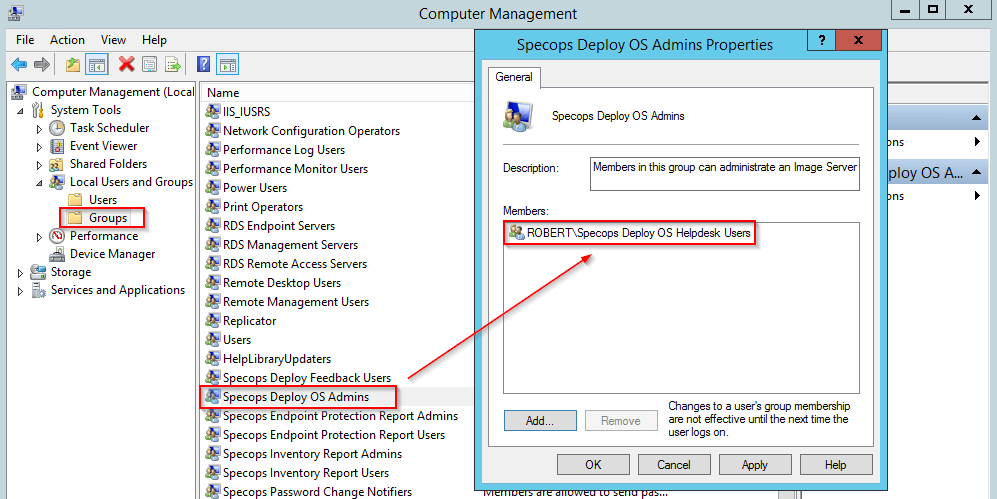The image size is (997, 499).
Task: Expand the Task Scheduler node
Action: click(39, 129)
